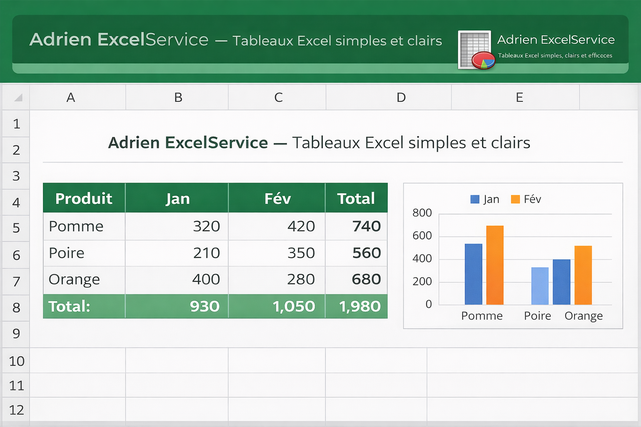Select row 12 header
Screen dimensions: 641x427
[x=15, y=410]
